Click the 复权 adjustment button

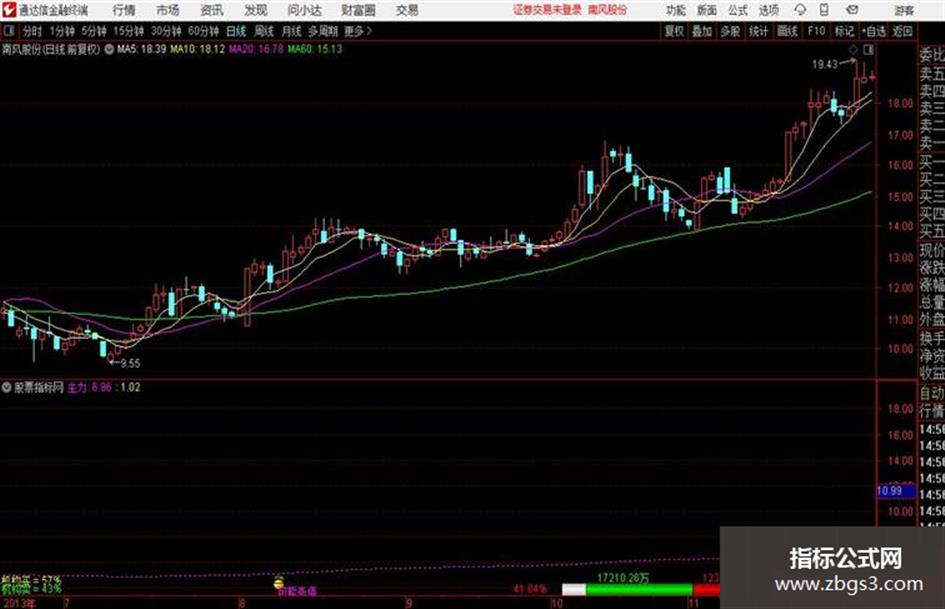(x=674, y=31)
